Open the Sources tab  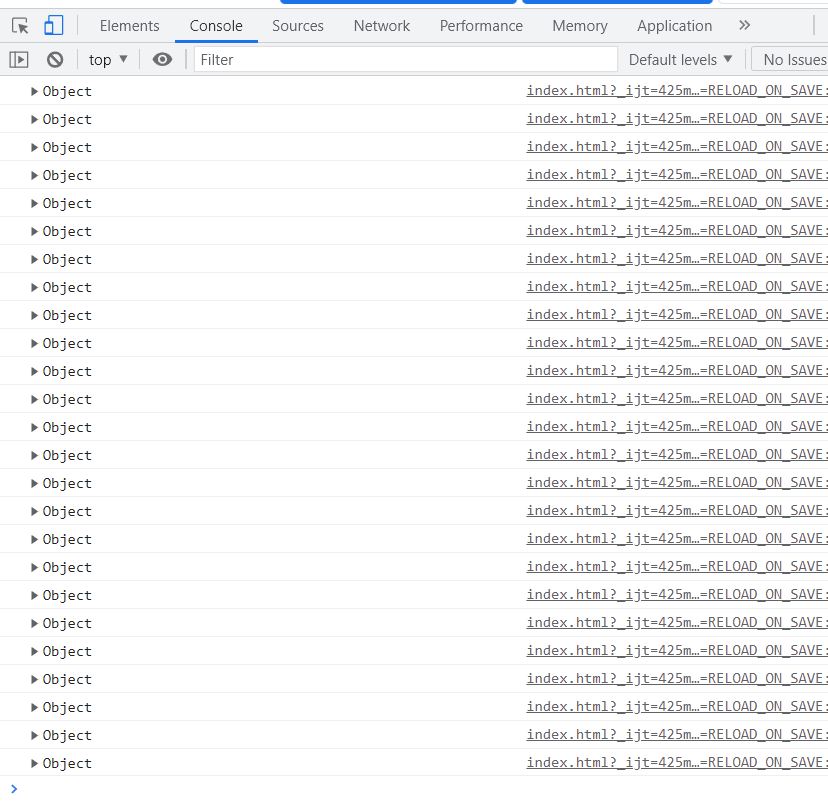[x=298, y=26]
